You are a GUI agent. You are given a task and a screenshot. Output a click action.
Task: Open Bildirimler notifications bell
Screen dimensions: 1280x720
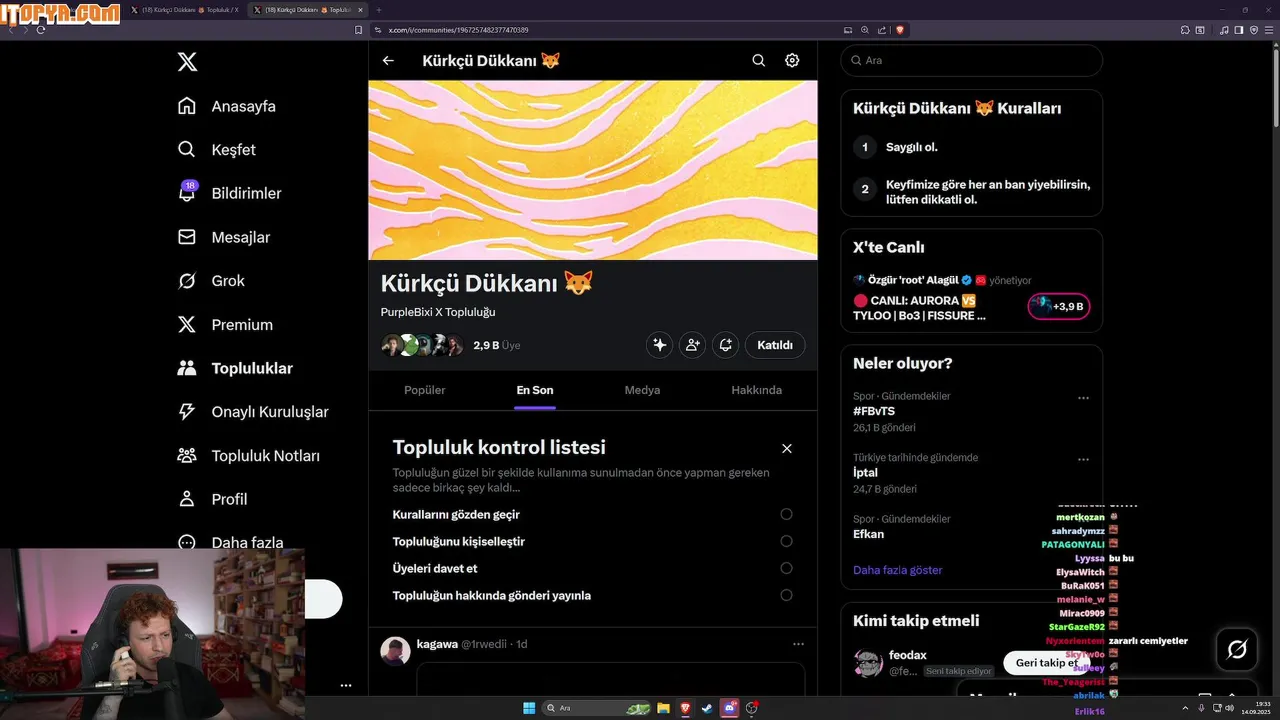point(187,192)
